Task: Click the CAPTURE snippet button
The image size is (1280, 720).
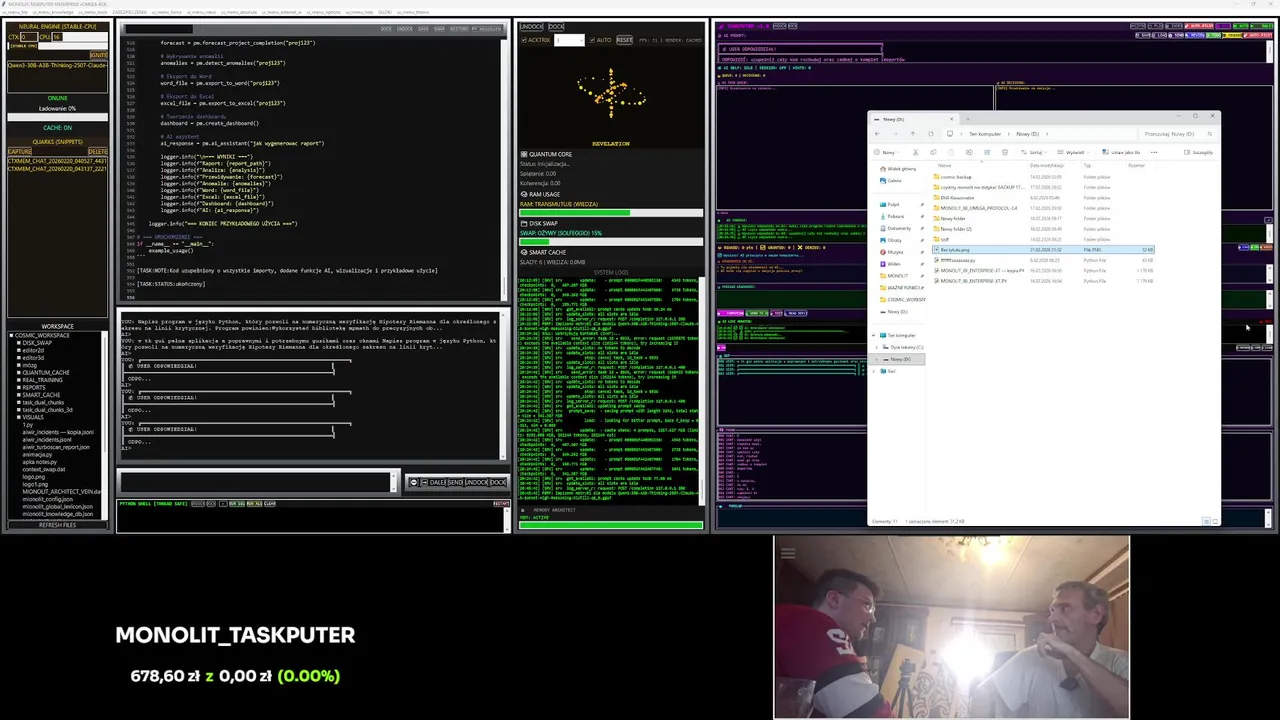Action: coord(20,151)
